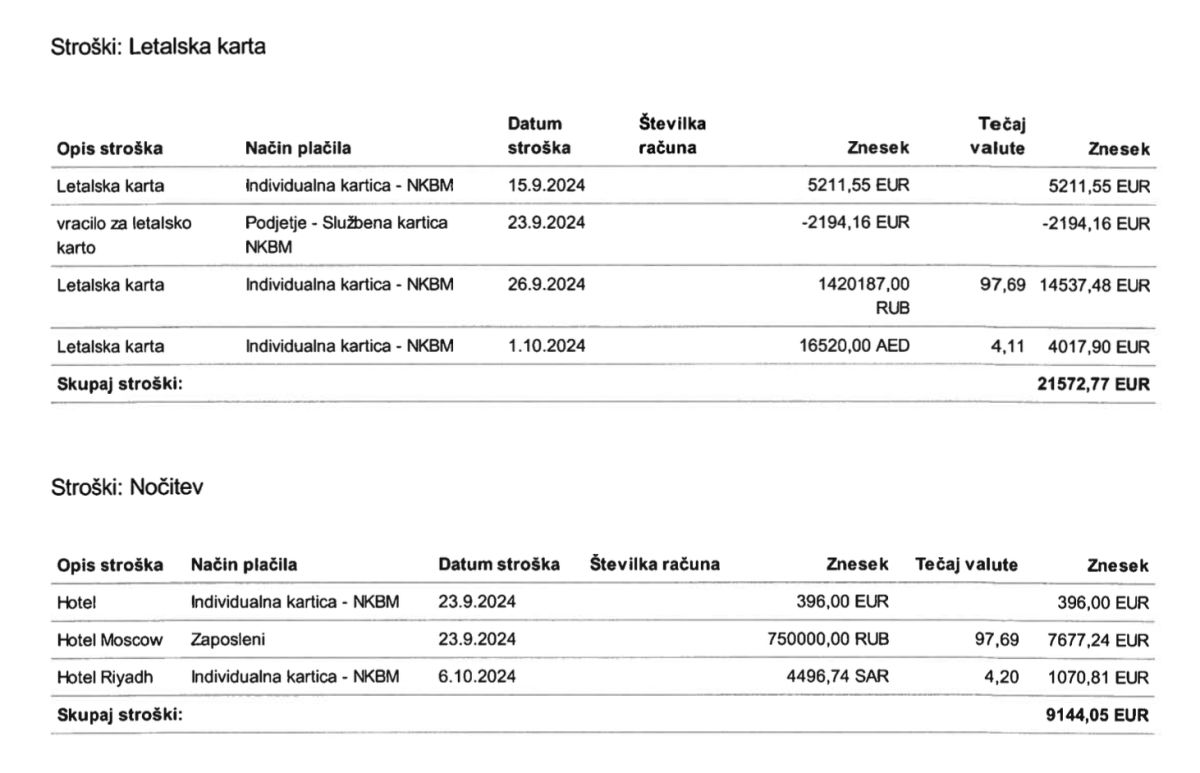1200x773 pixels.
Task: Select the amount 1420187,00 RUB
Action: pyautogui.click(x=864, y=296)
